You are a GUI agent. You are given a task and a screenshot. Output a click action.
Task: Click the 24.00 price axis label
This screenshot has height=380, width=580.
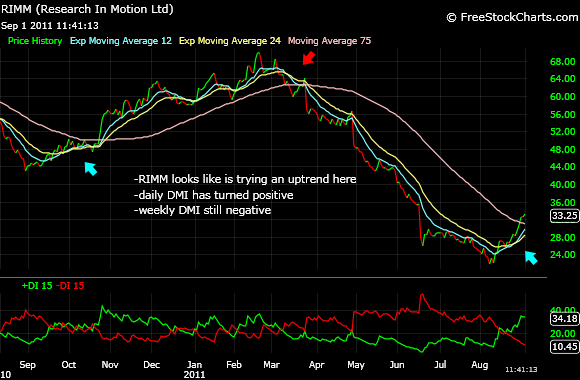(562, 255)
